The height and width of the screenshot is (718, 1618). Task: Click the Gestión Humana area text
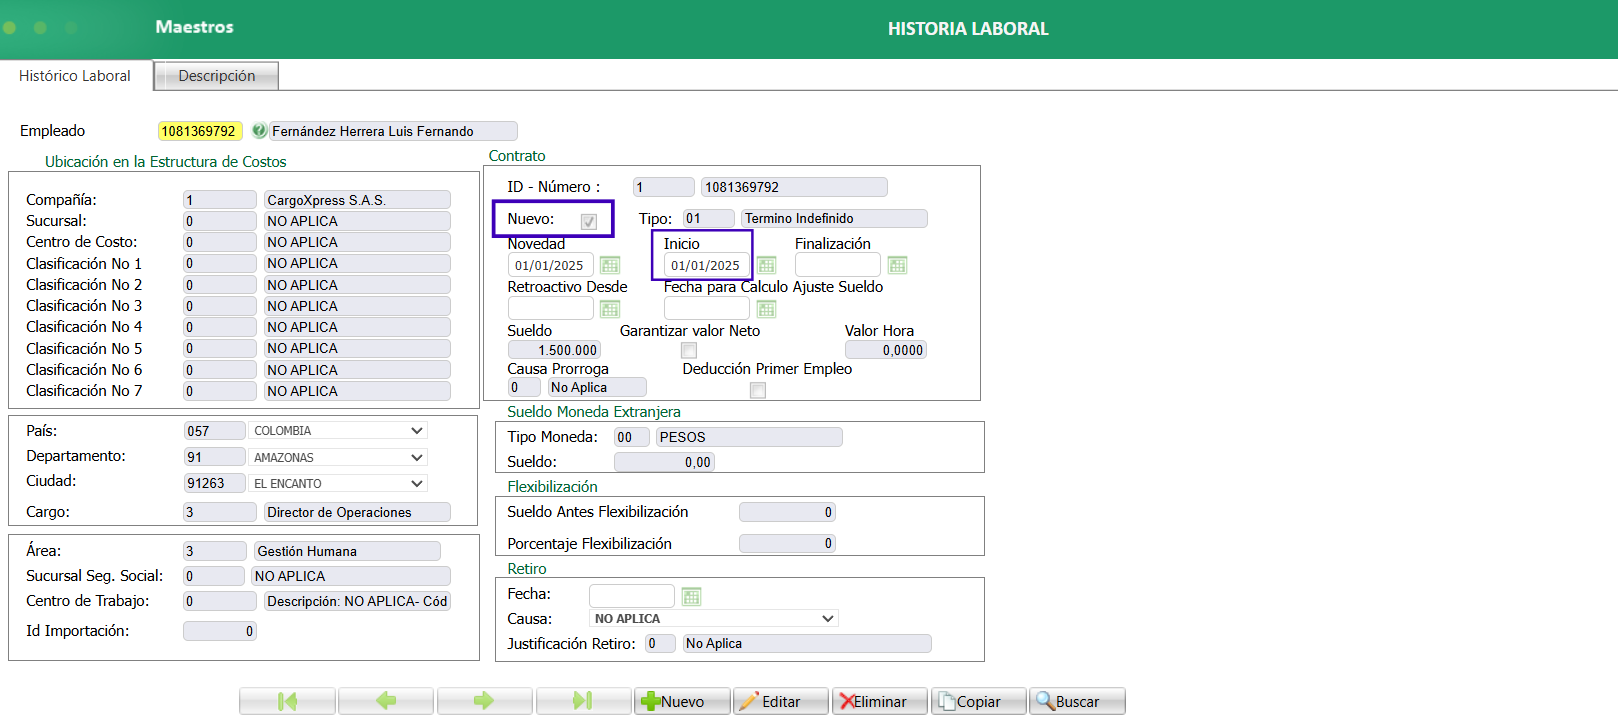point(347,551)
